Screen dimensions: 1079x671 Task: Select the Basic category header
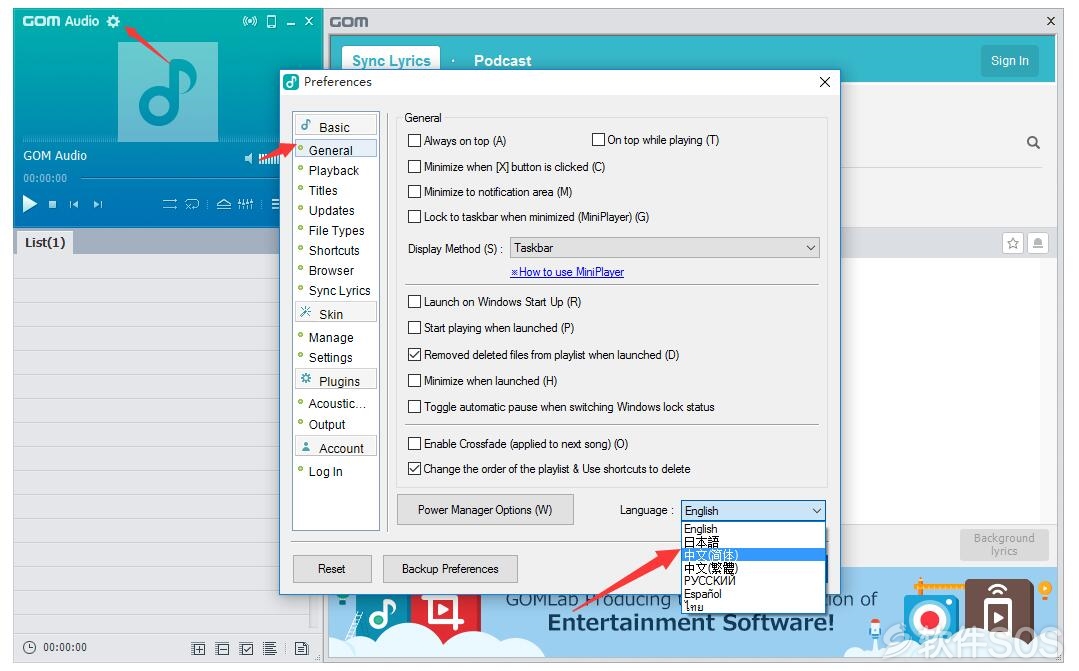pyautogui.click(x=336, y=125)
